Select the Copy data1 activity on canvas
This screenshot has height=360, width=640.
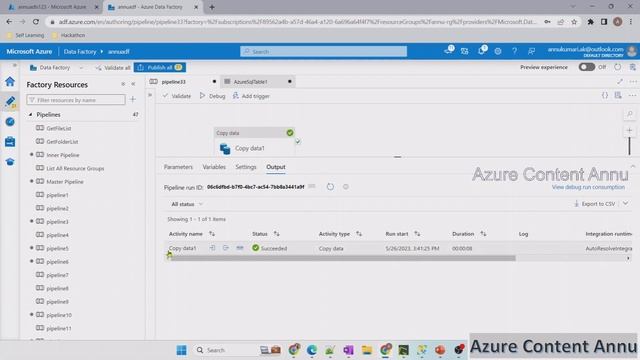(254, 142)
